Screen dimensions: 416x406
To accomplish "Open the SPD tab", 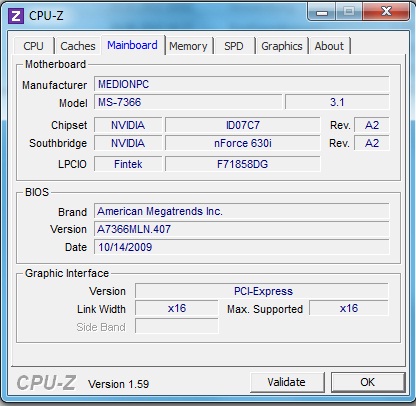I will point(234,46).
